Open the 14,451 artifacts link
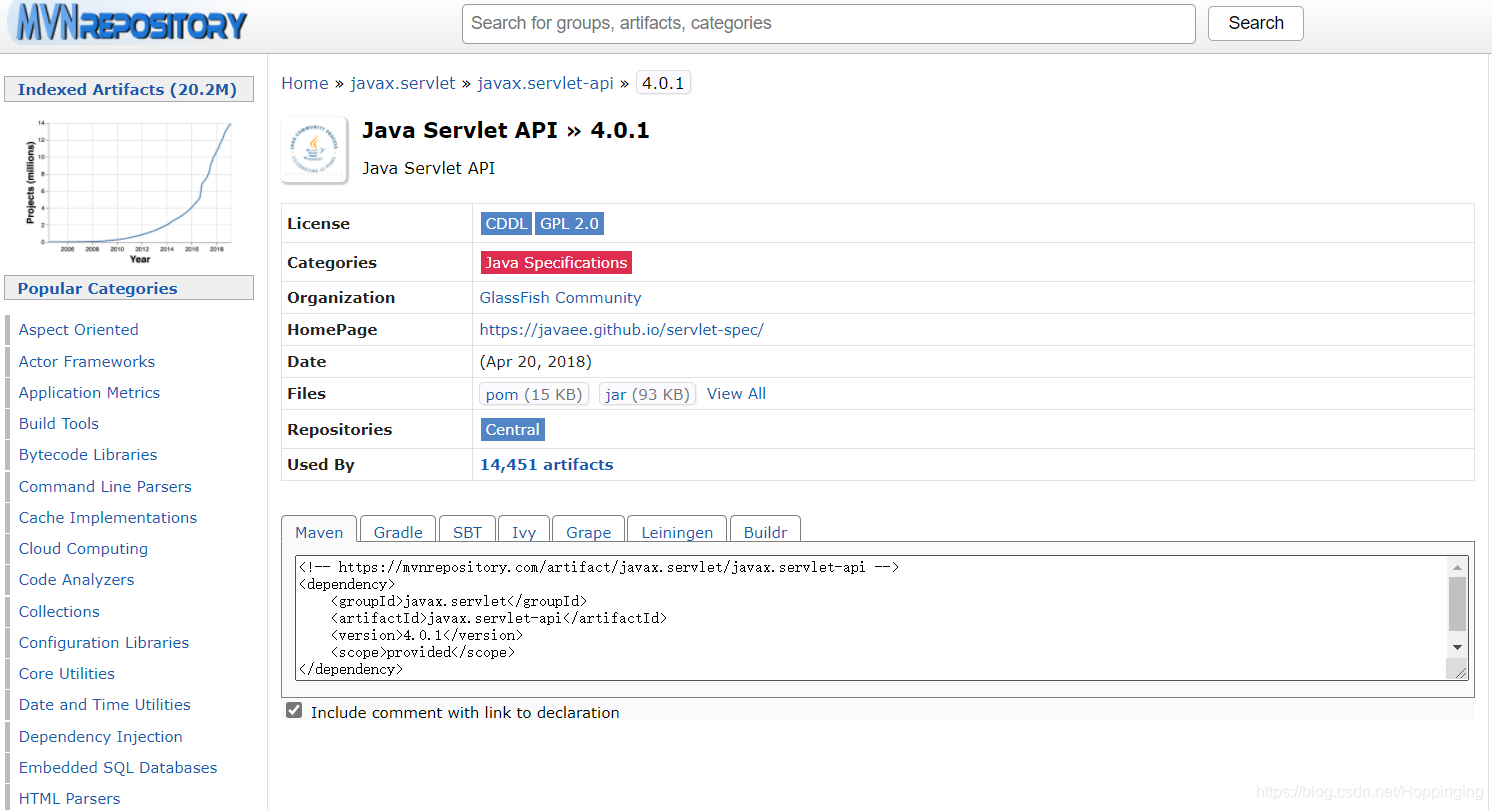The width and height of the screenshot is (1492, 810). pyautogui.click(x=546, y=465)
